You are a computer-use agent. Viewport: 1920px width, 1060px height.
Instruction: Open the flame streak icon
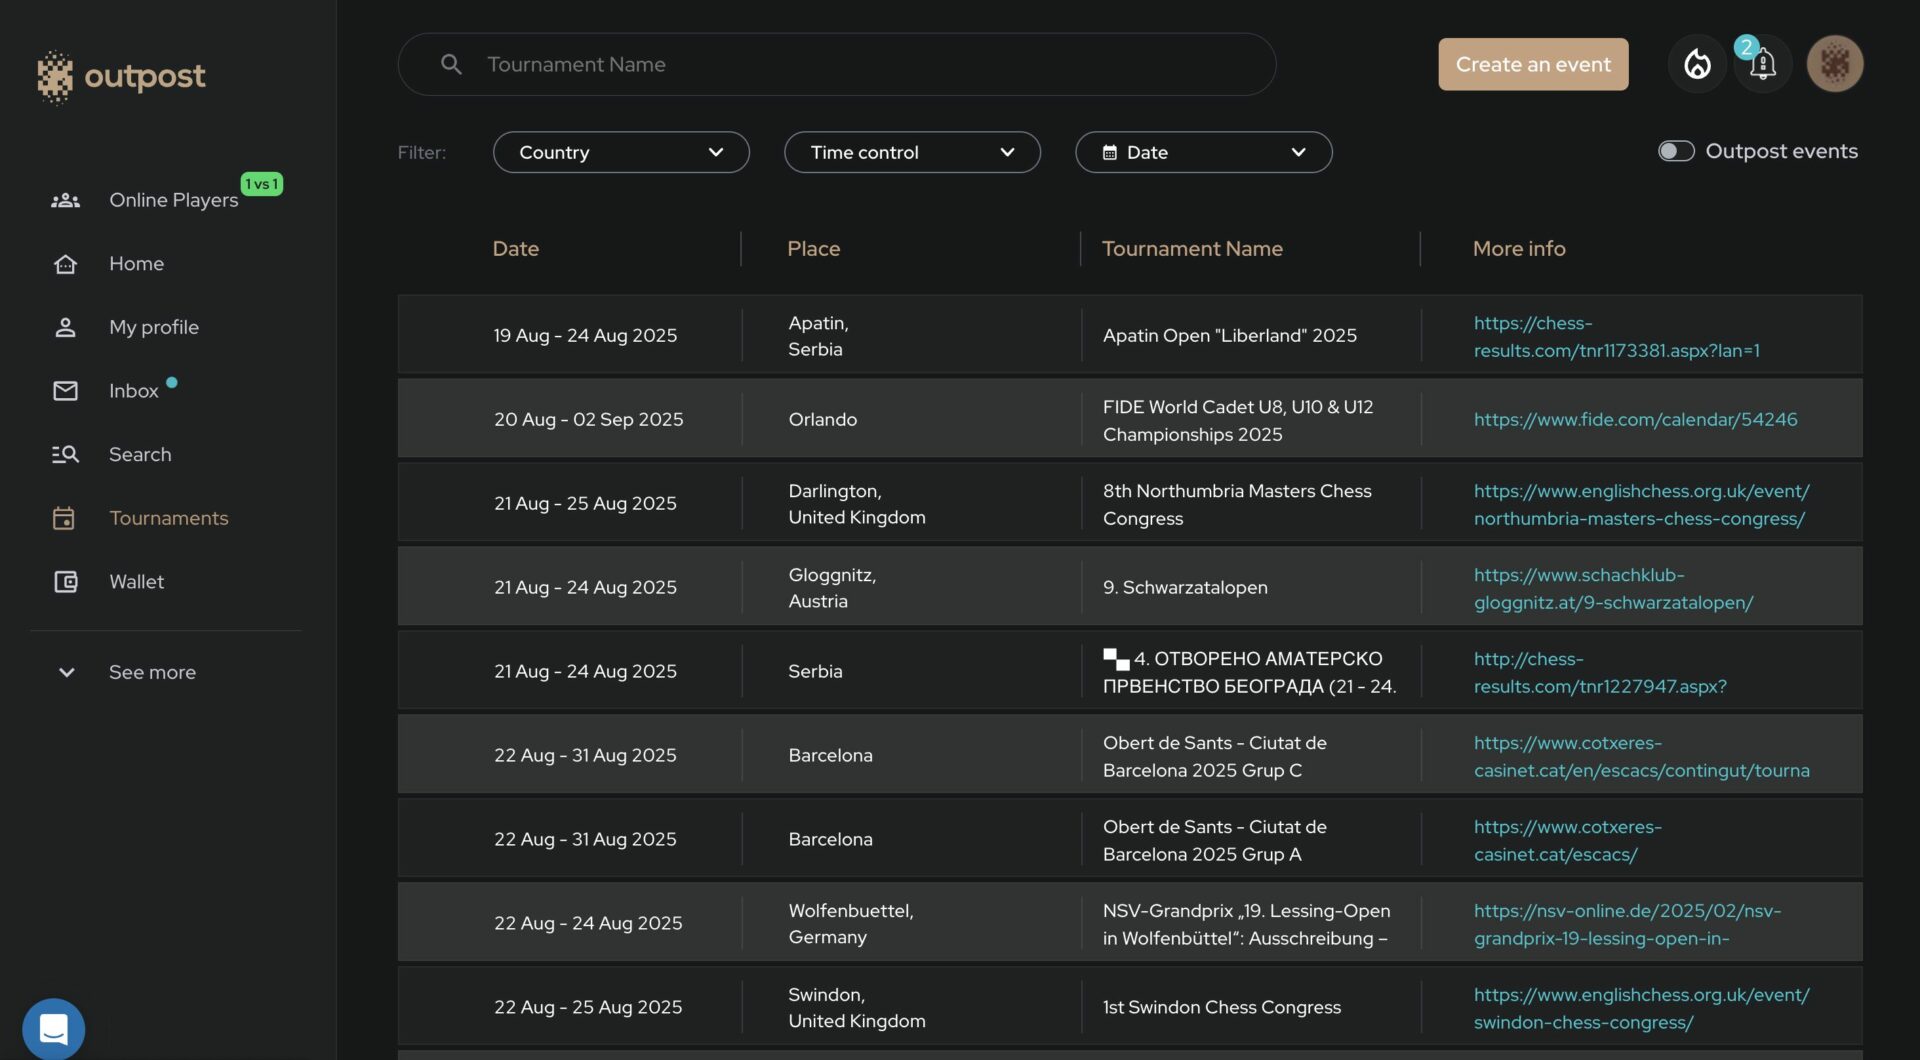click(x=1697, y=64)
